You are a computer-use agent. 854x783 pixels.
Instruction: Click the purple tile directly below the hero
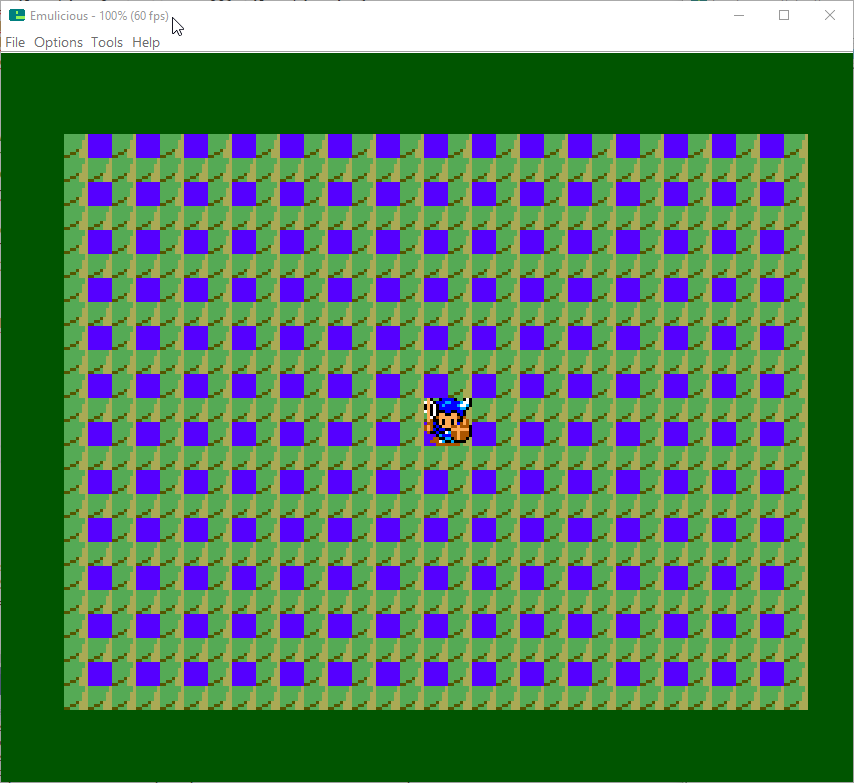coord(436,481)
